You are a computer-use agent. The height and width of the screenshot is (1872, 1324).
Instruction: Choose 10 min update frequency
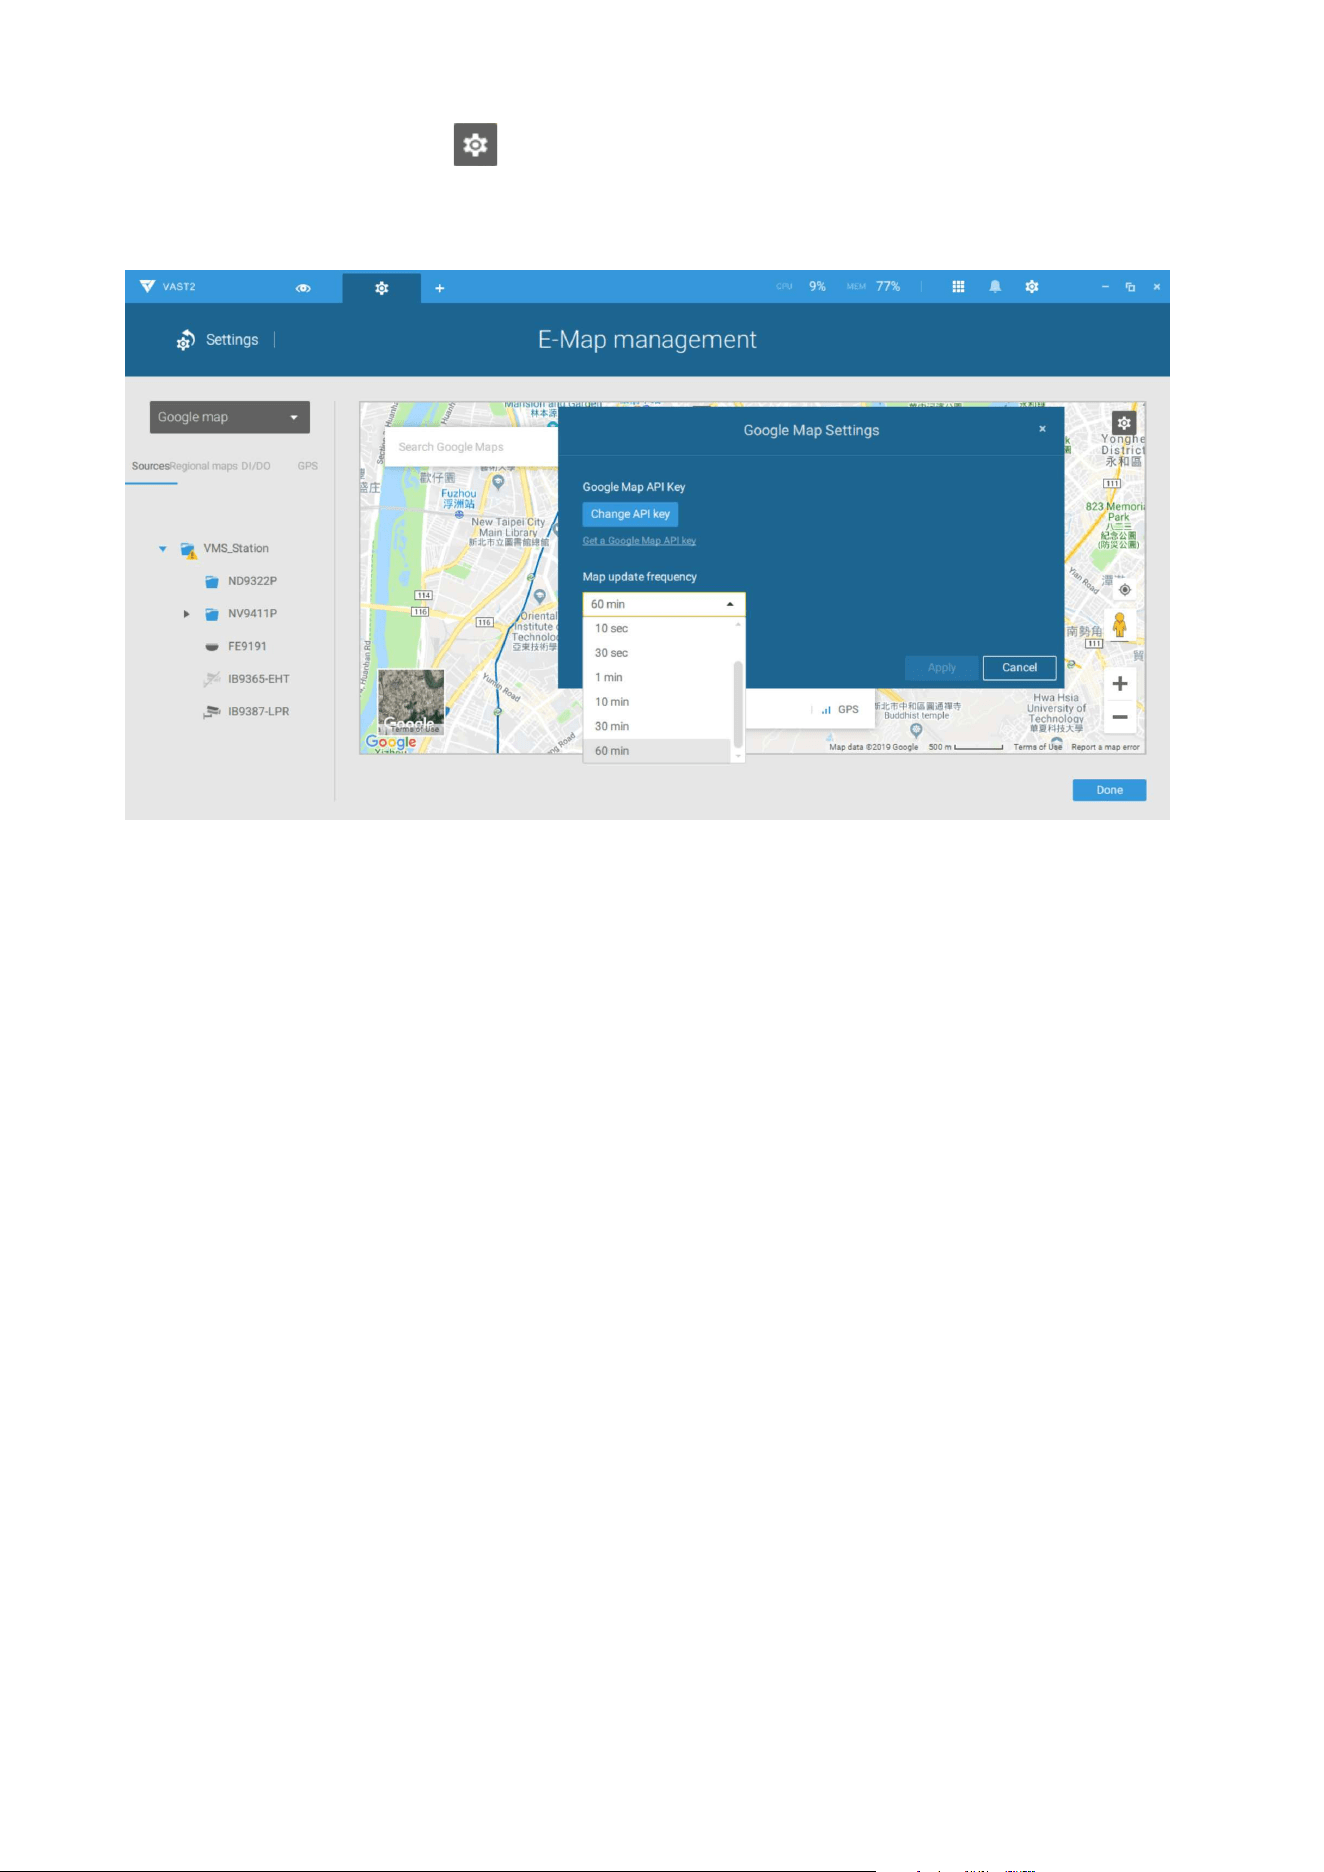click(659, 702)
